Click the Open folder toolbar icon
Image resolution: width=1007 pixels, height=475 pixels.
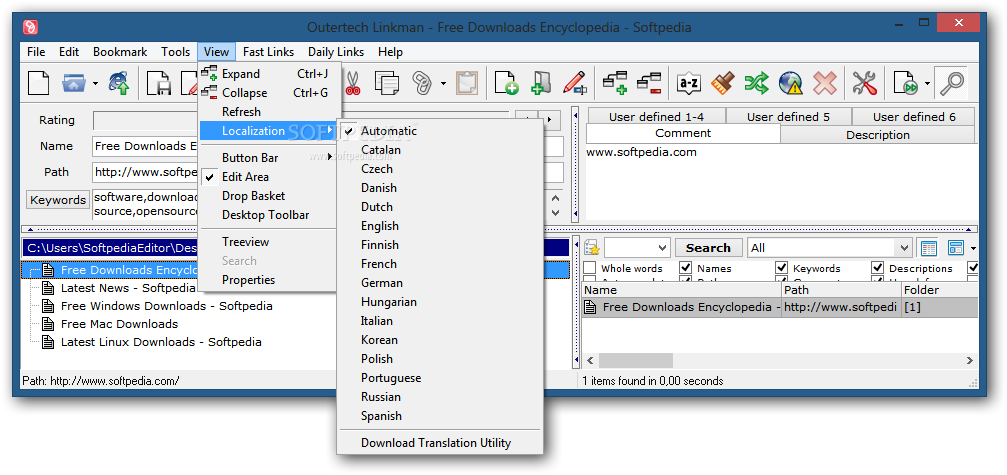click(74, 83)
